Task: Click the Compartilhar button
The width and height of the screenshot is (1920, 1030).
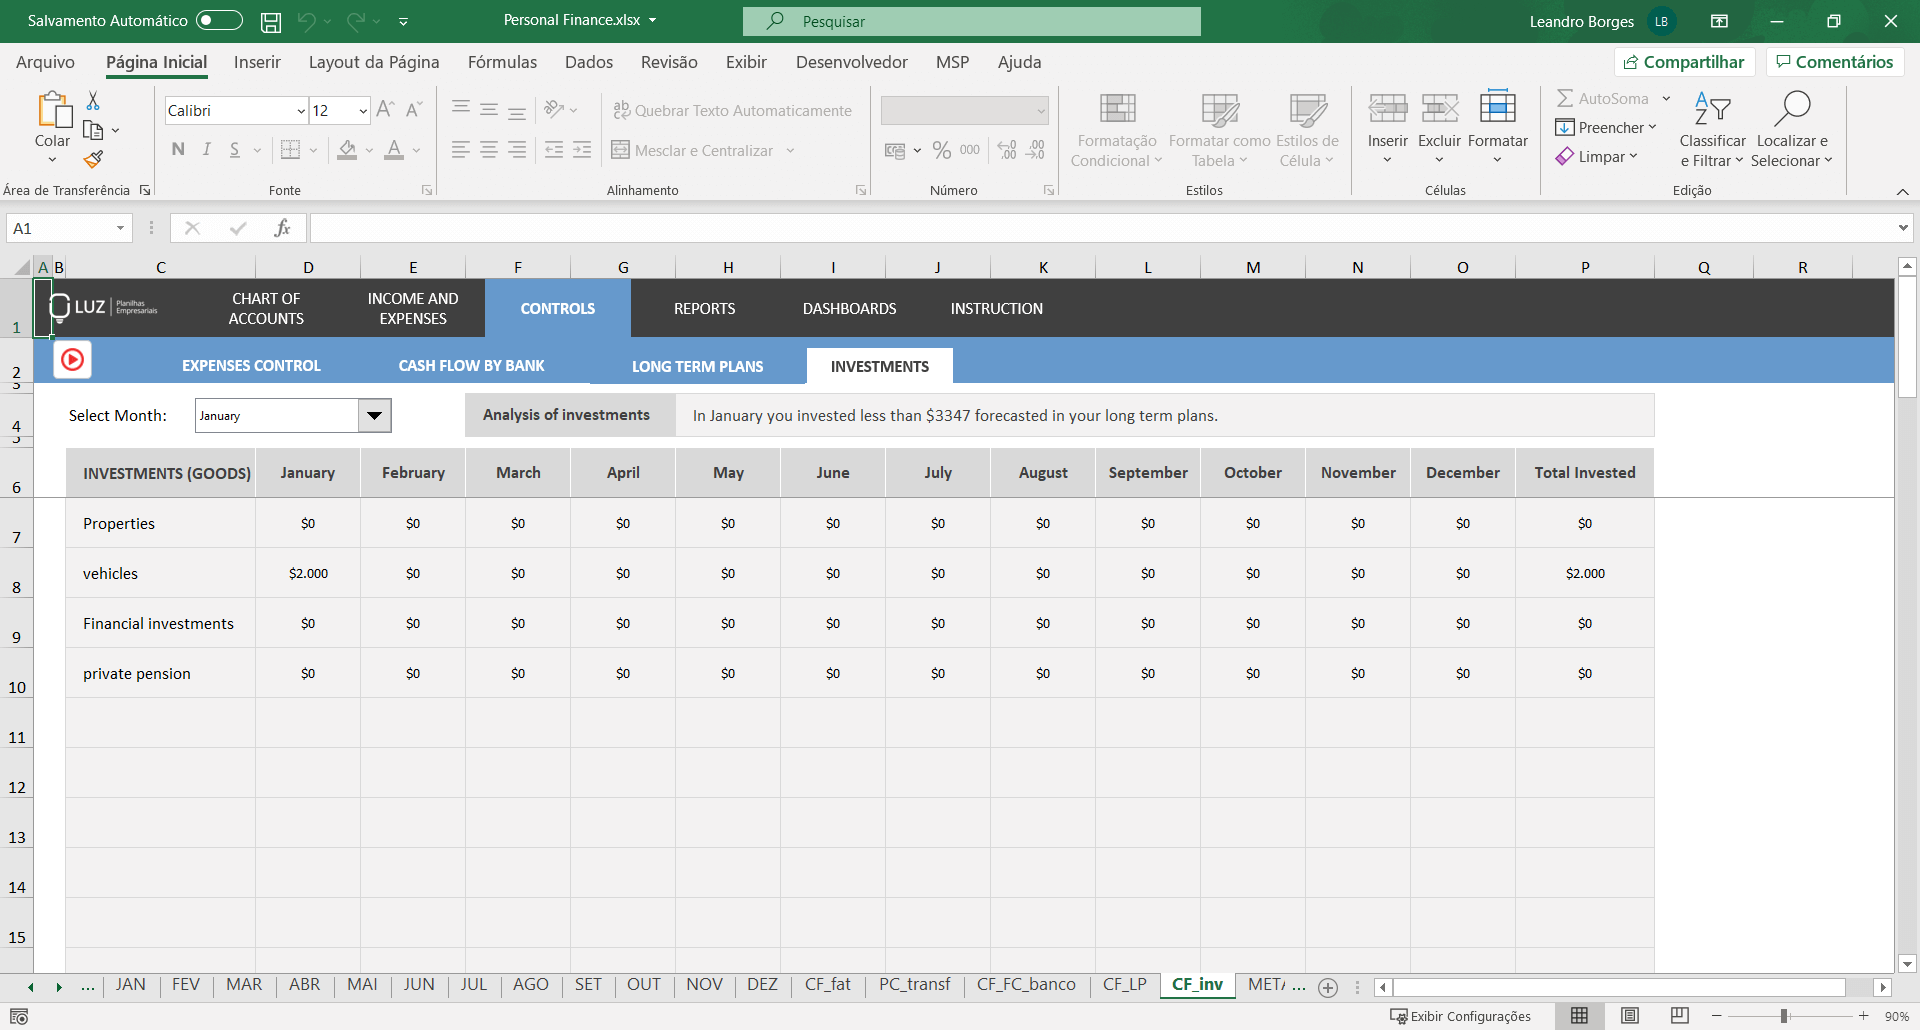Action: [1684, 61]
